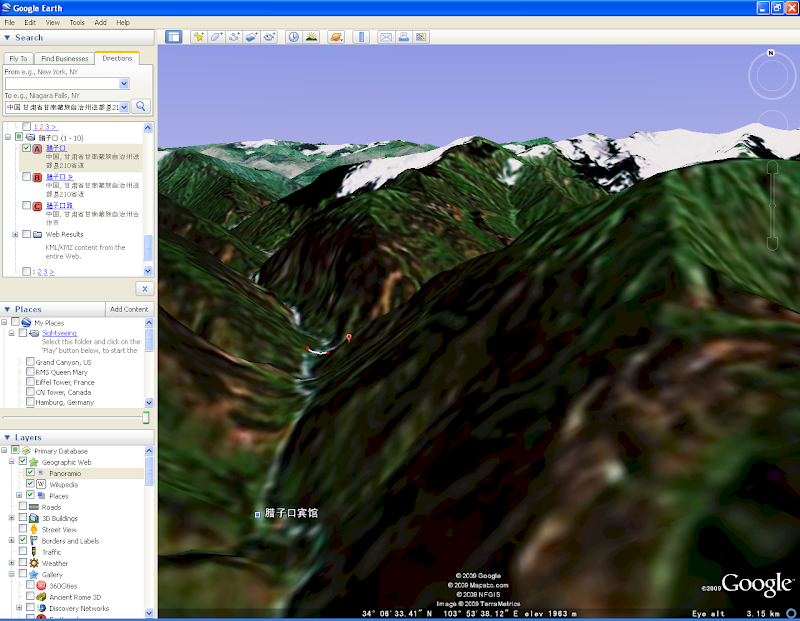Screen dimensions: 800x621
Task: Add a new placemark from toolbar
Action: (198, 37)
